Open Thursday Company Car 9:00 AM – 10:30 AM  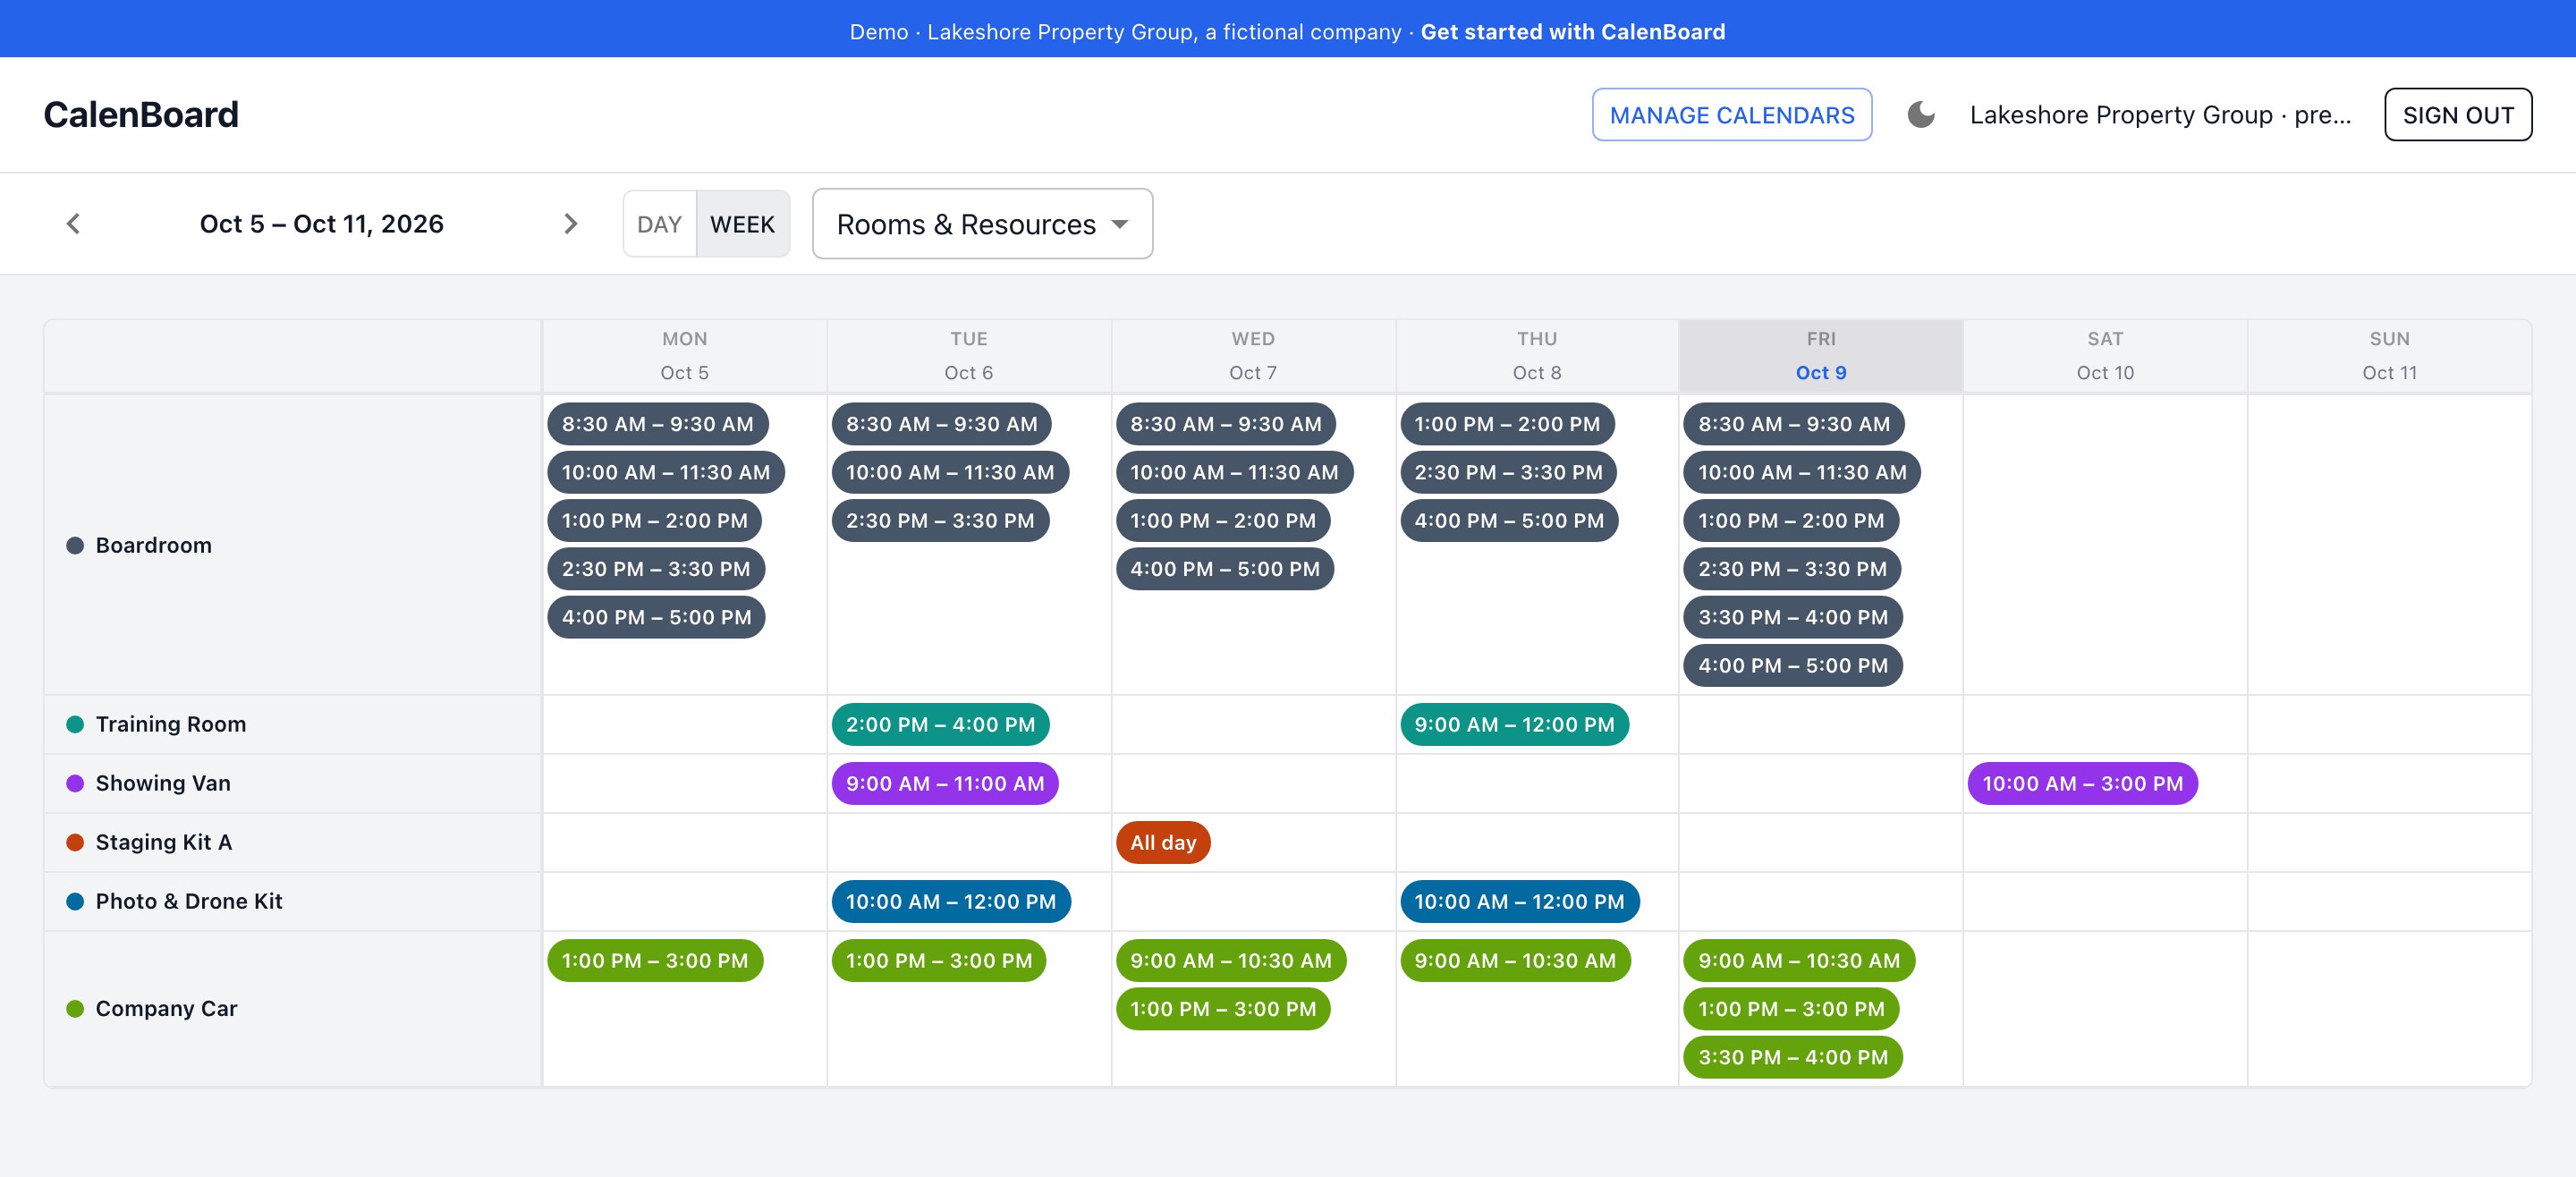pyautogui.click(x=1515, y=960)
